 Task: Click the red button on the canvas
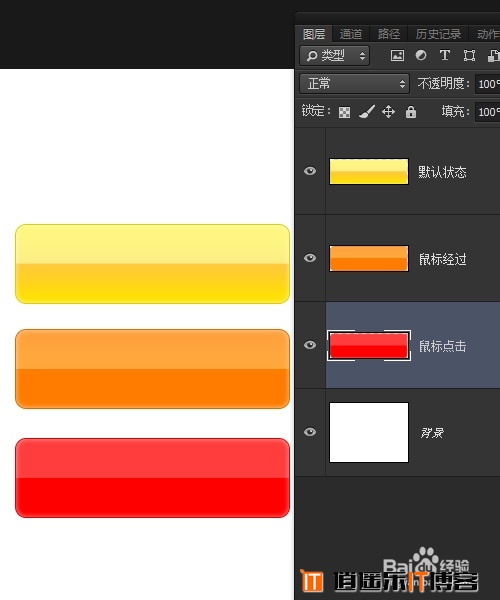(152, 478)
